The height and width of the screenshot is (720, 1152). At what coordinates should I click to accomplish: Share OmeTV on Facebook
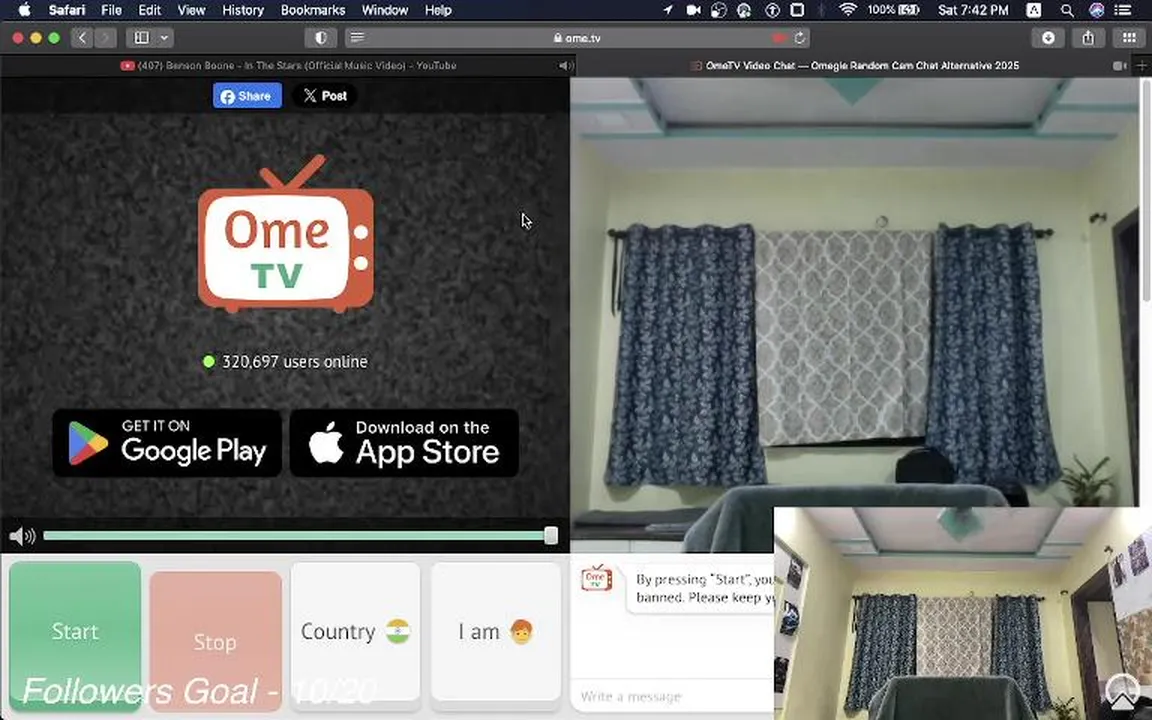click(x=247, y=96)
